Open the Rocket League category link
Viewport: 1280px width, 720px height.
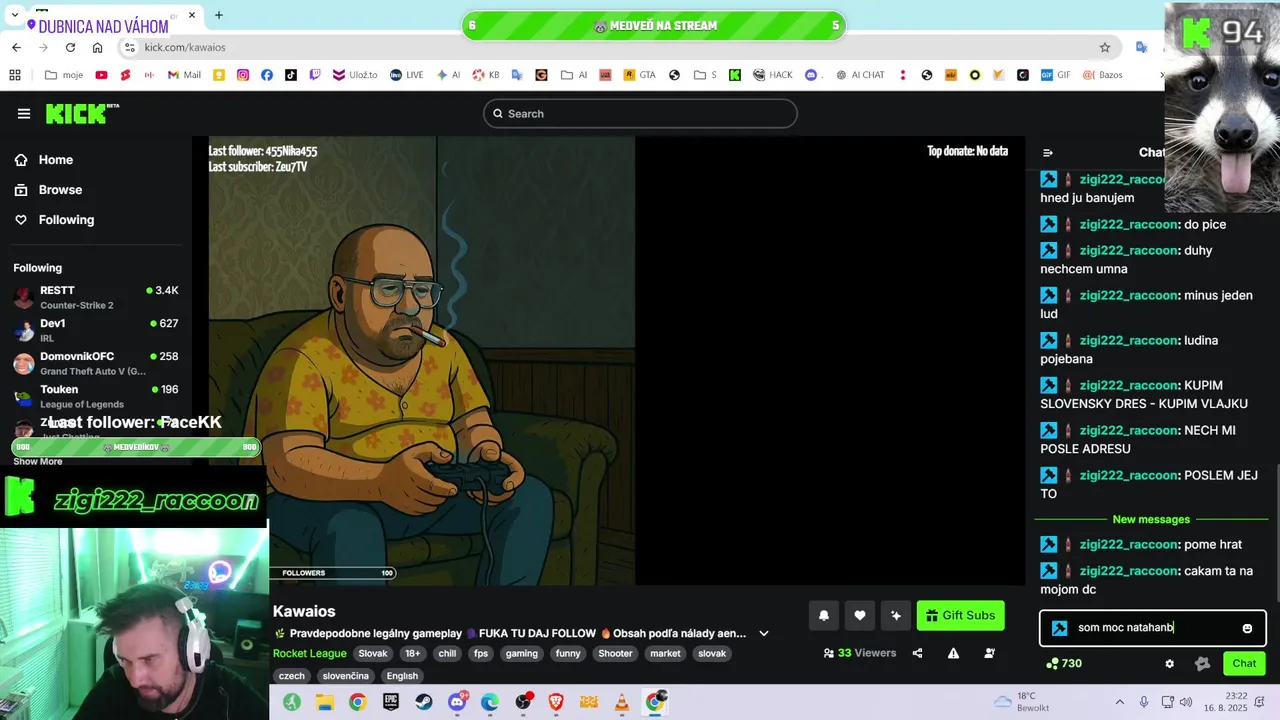310,653
